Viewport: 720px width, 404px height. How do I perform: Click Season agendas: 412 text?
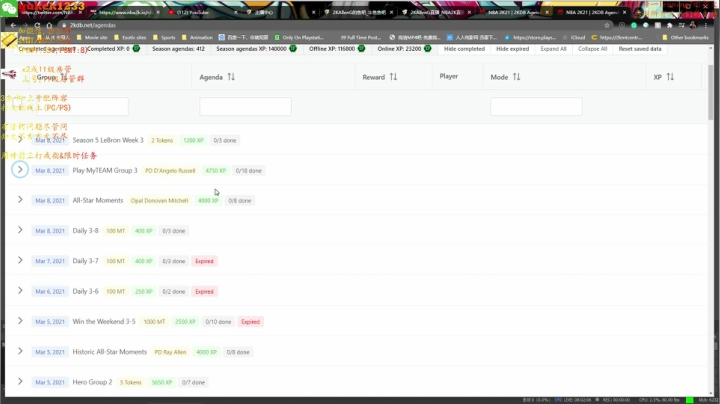[x=178, y=49]
